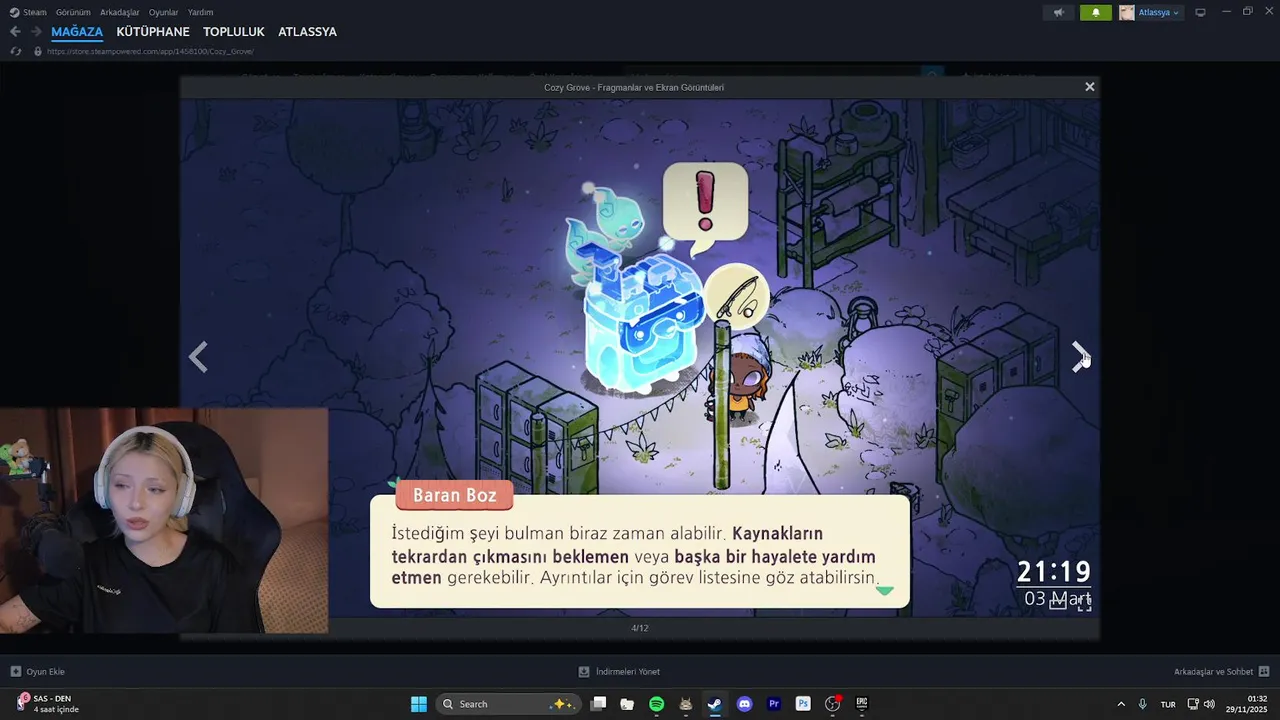Click the microphone tray icon
The width and height of the screenshot is (1280, 720).
pos(1142,704)
